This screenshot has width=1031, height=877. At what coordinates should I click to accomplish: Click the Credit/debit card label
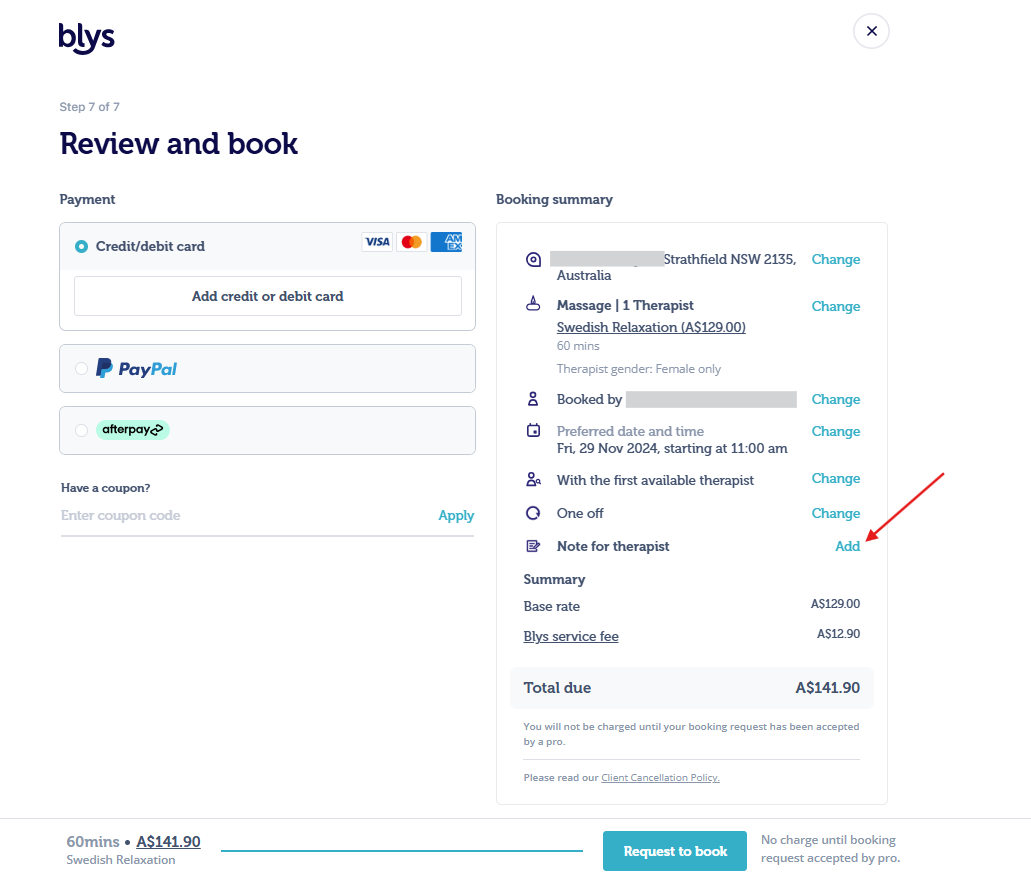pyautogui.click(x=150, y=246)
